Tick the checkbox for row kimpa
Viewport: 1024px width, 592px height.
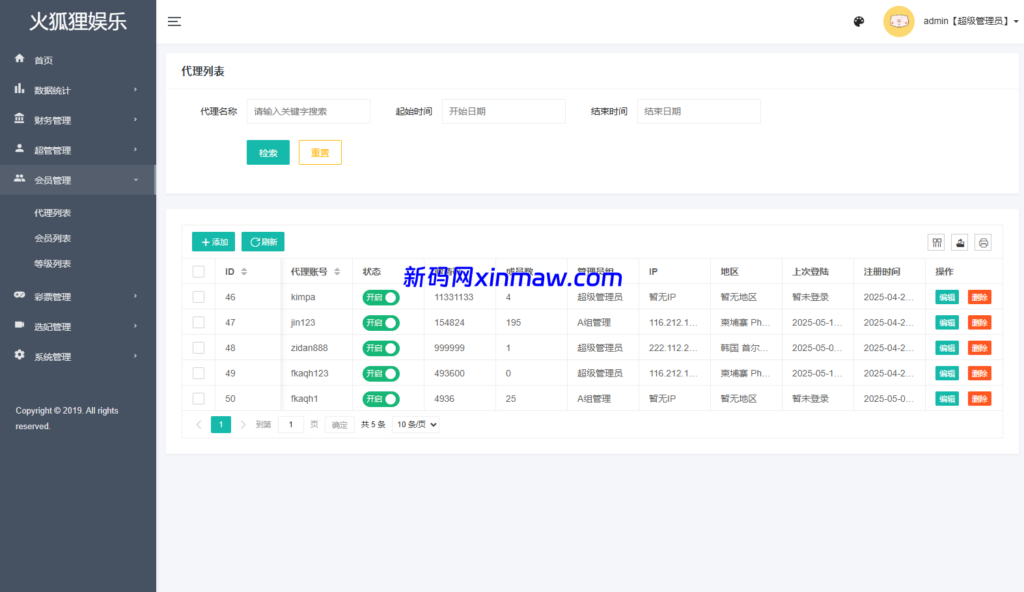(199, 297)
